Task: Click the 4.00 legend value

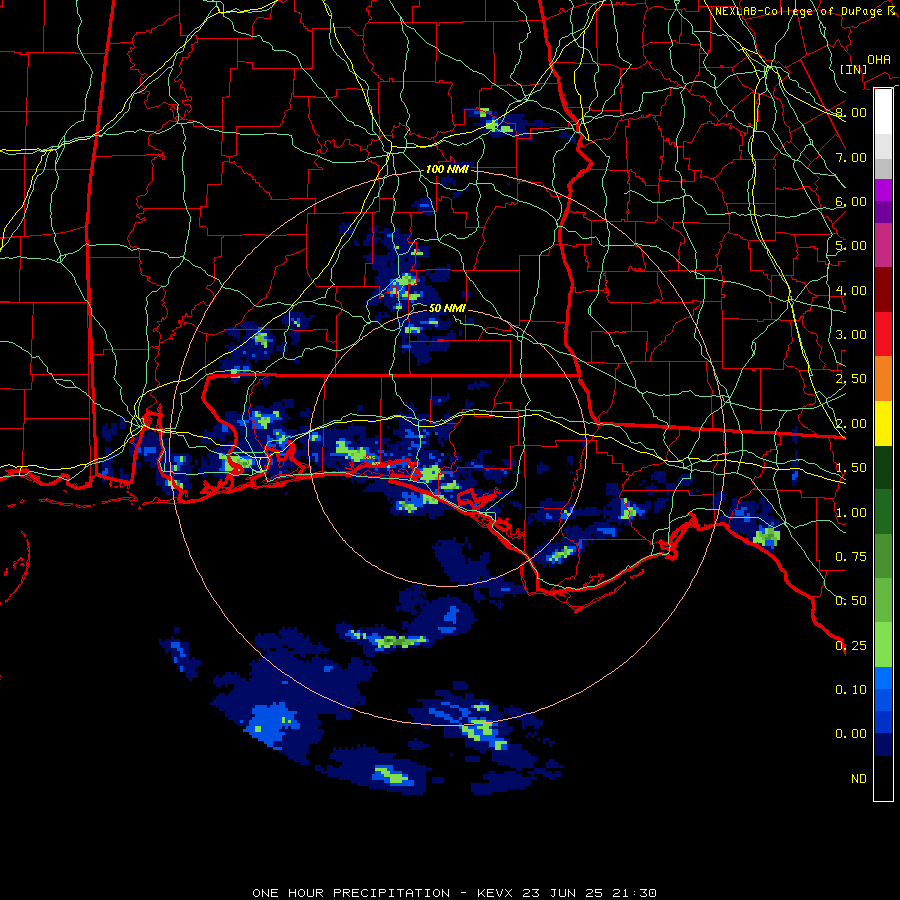Action: [851, 290]
